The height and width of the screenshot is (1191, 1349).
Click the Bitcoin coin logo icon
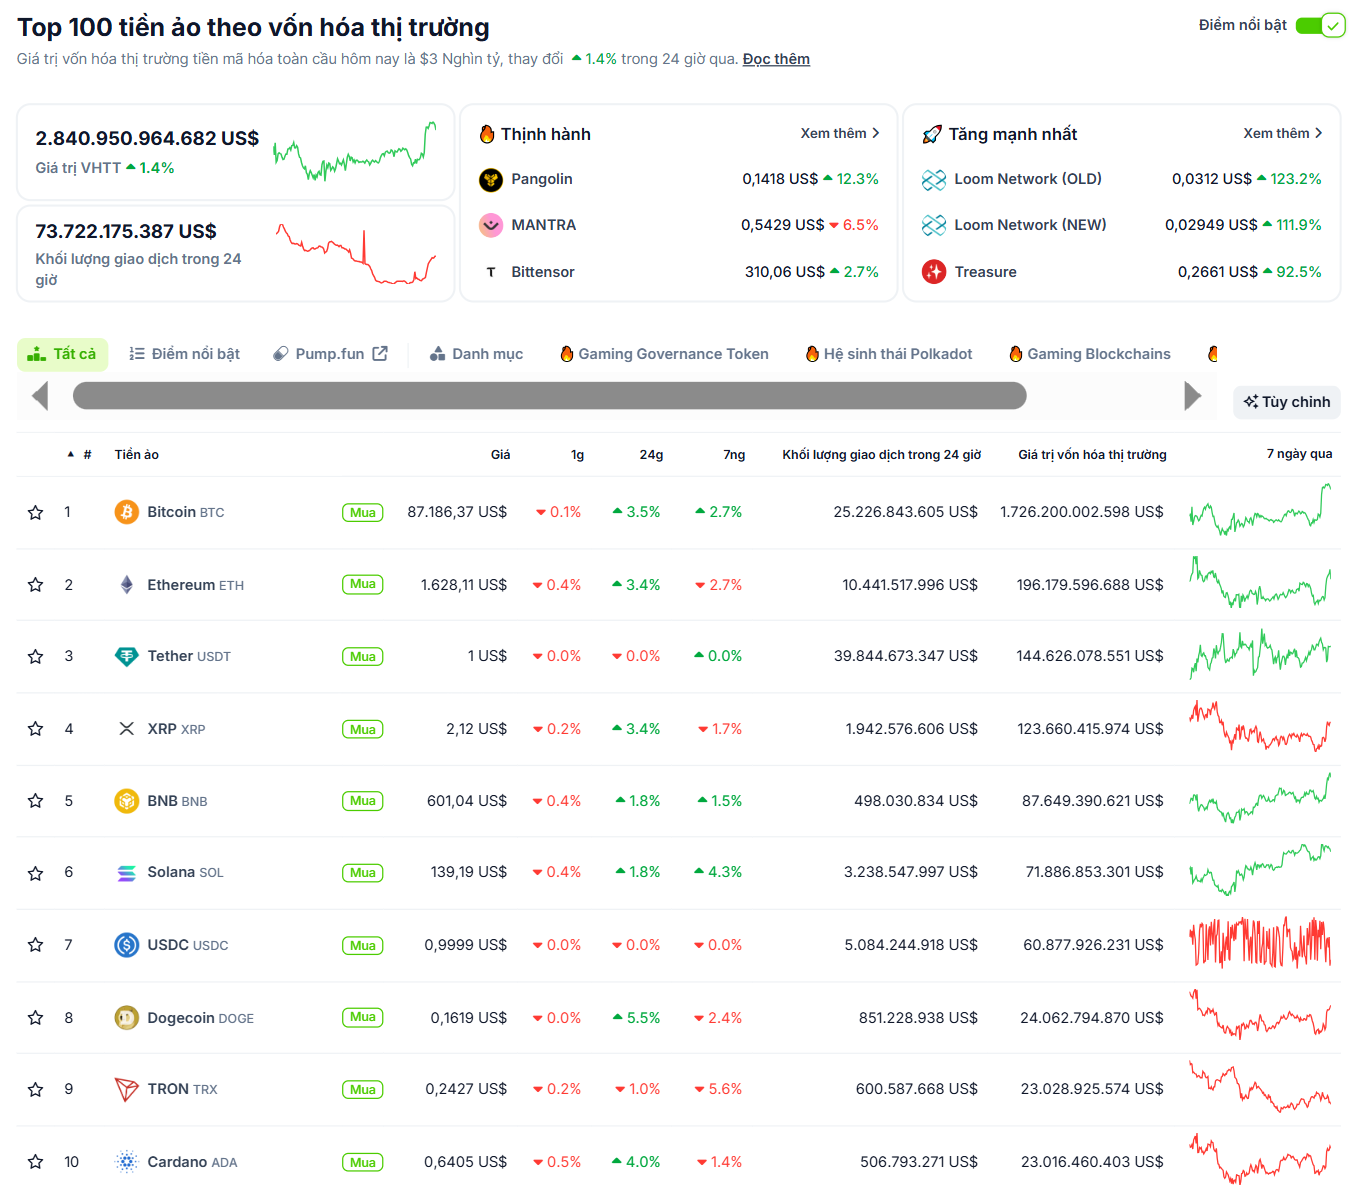(x=126, y=512)
